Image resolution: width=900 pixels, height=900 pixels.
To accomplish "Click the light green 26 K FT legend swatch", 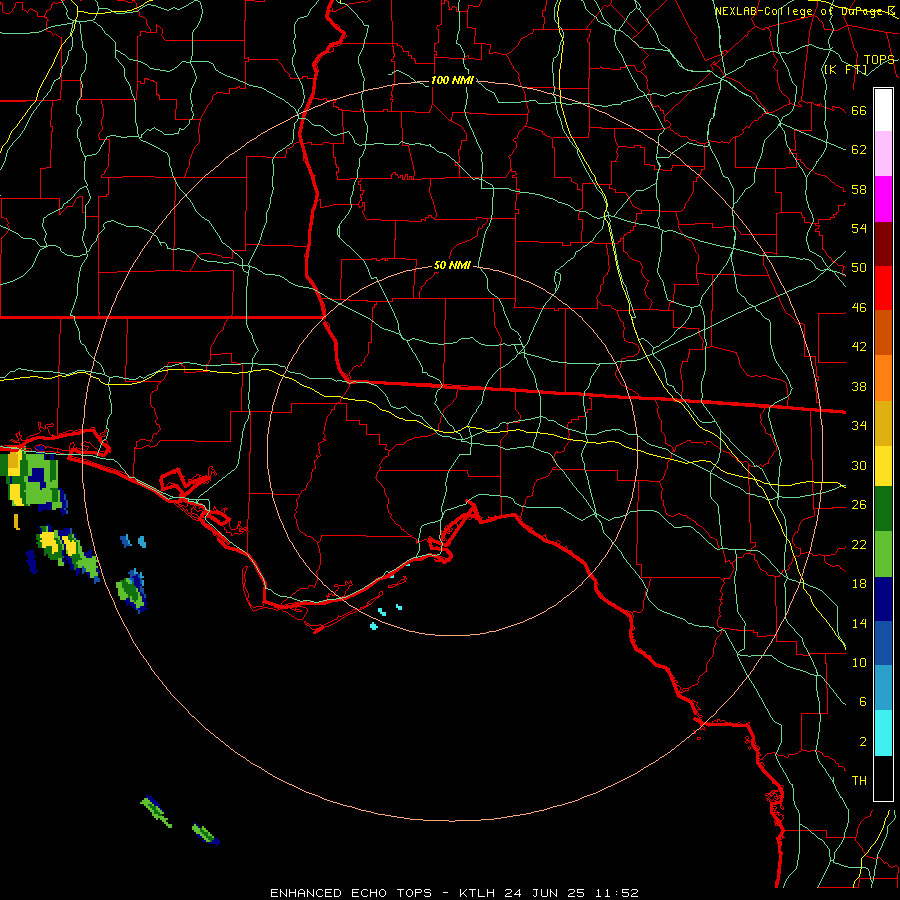I will tap(883, 554).
